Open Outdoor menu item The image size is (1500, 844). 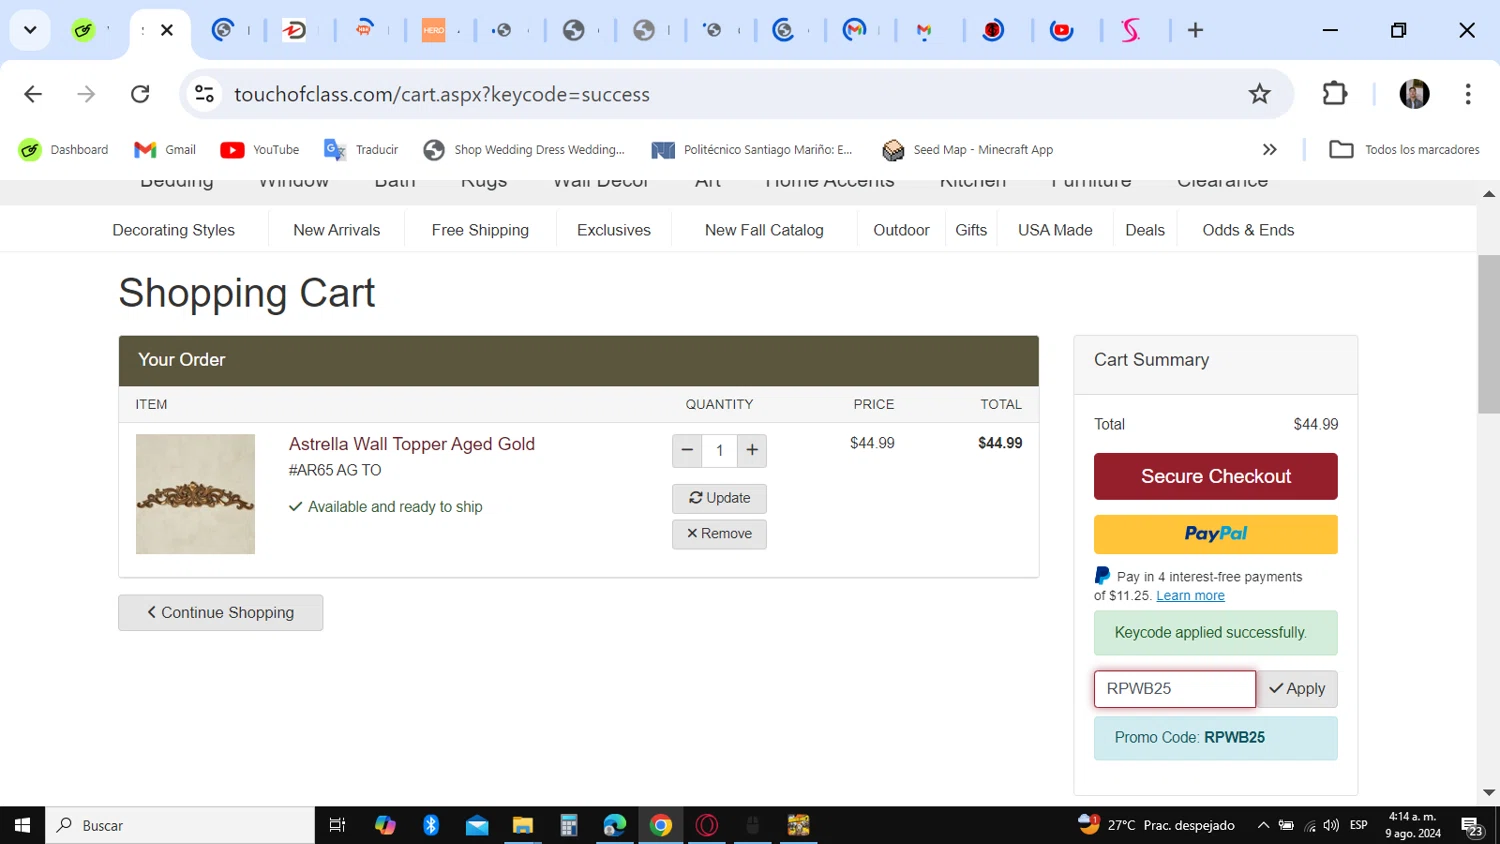(x=901, y=230)
